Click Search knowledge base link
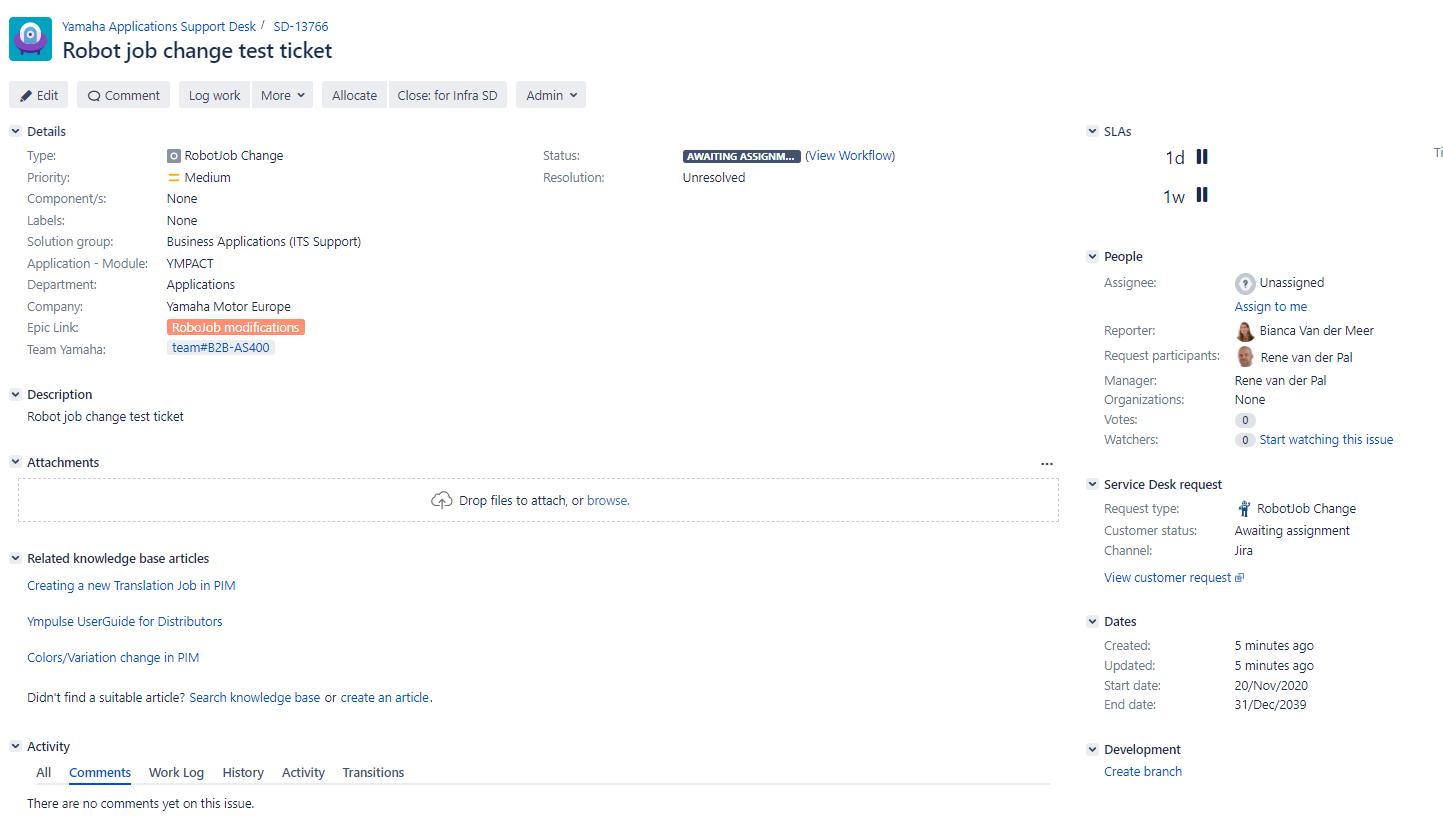 point(255,698)
